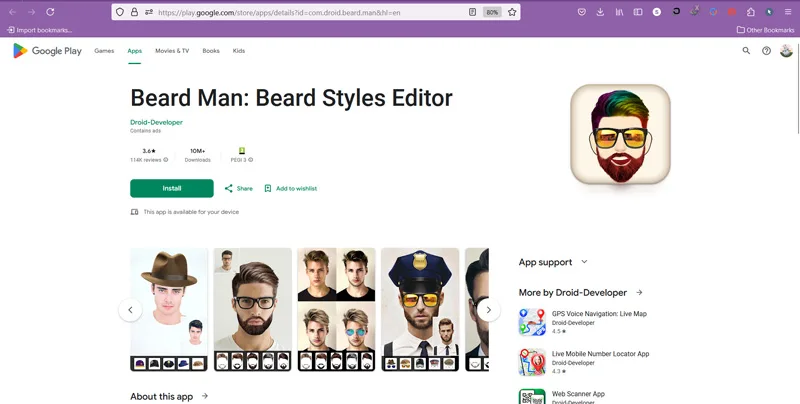Add Beard Man to wishlist
Screen dimensions: 800x404
point(290,188)
